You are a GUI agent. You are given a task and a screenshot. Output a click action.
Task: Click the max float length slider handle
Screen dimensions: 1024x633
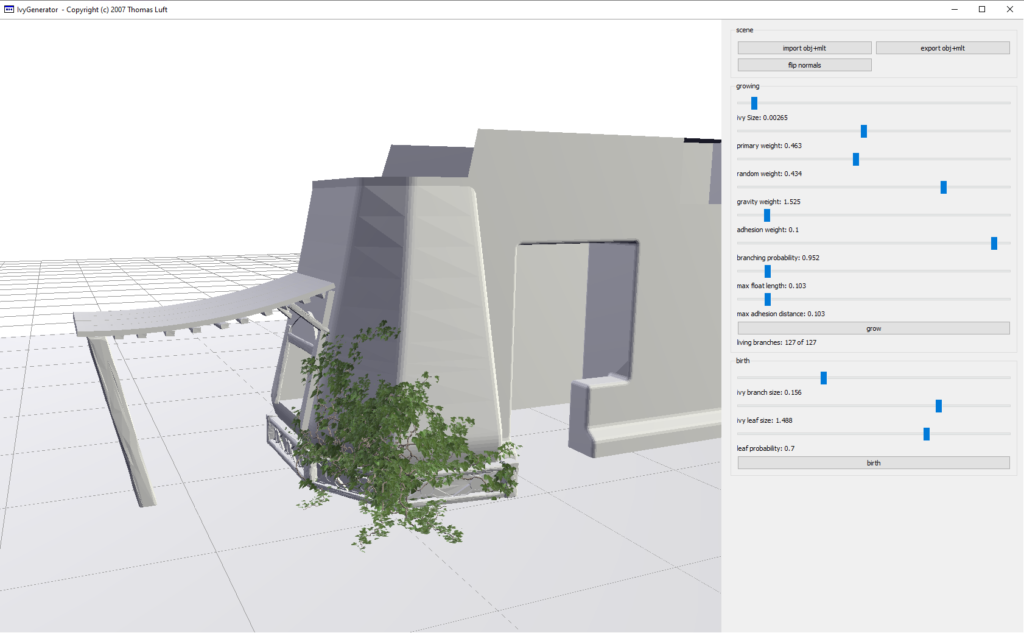click(x=768, y=271)
